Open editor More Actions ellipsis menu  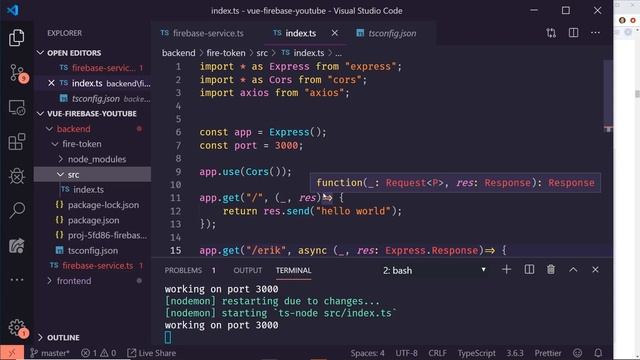(x=595, y=33)
